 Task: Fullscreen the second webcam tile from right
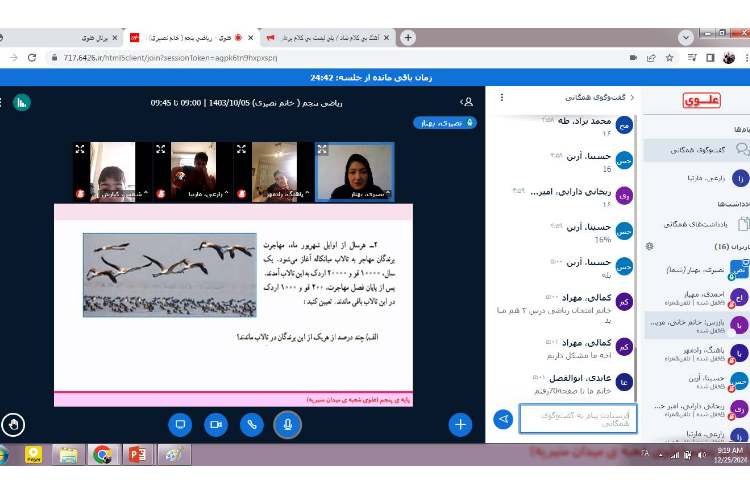click(x=242, y=149)
